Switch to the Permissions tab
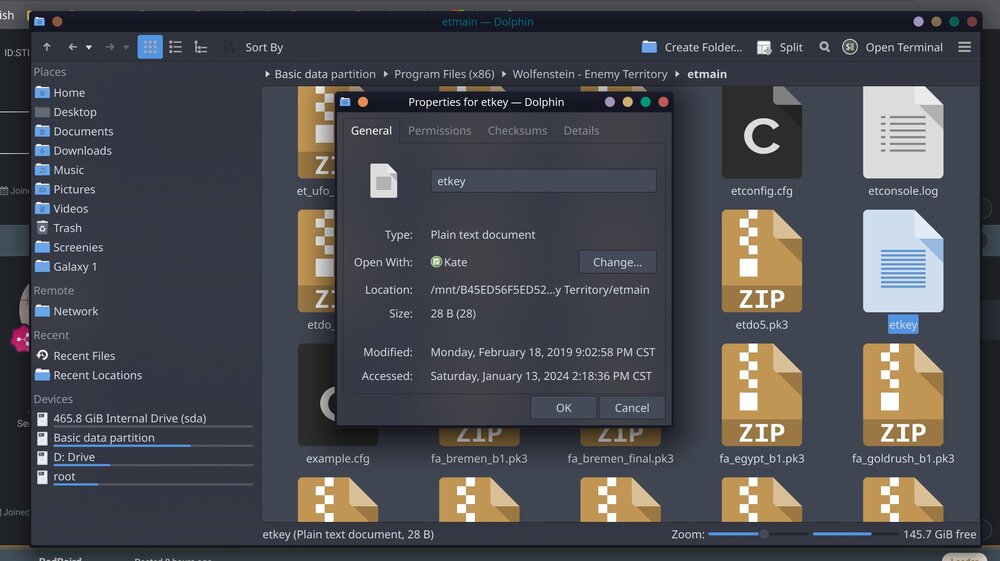Viewport: 1000px width, 561px height. click(x=439, y=130)
